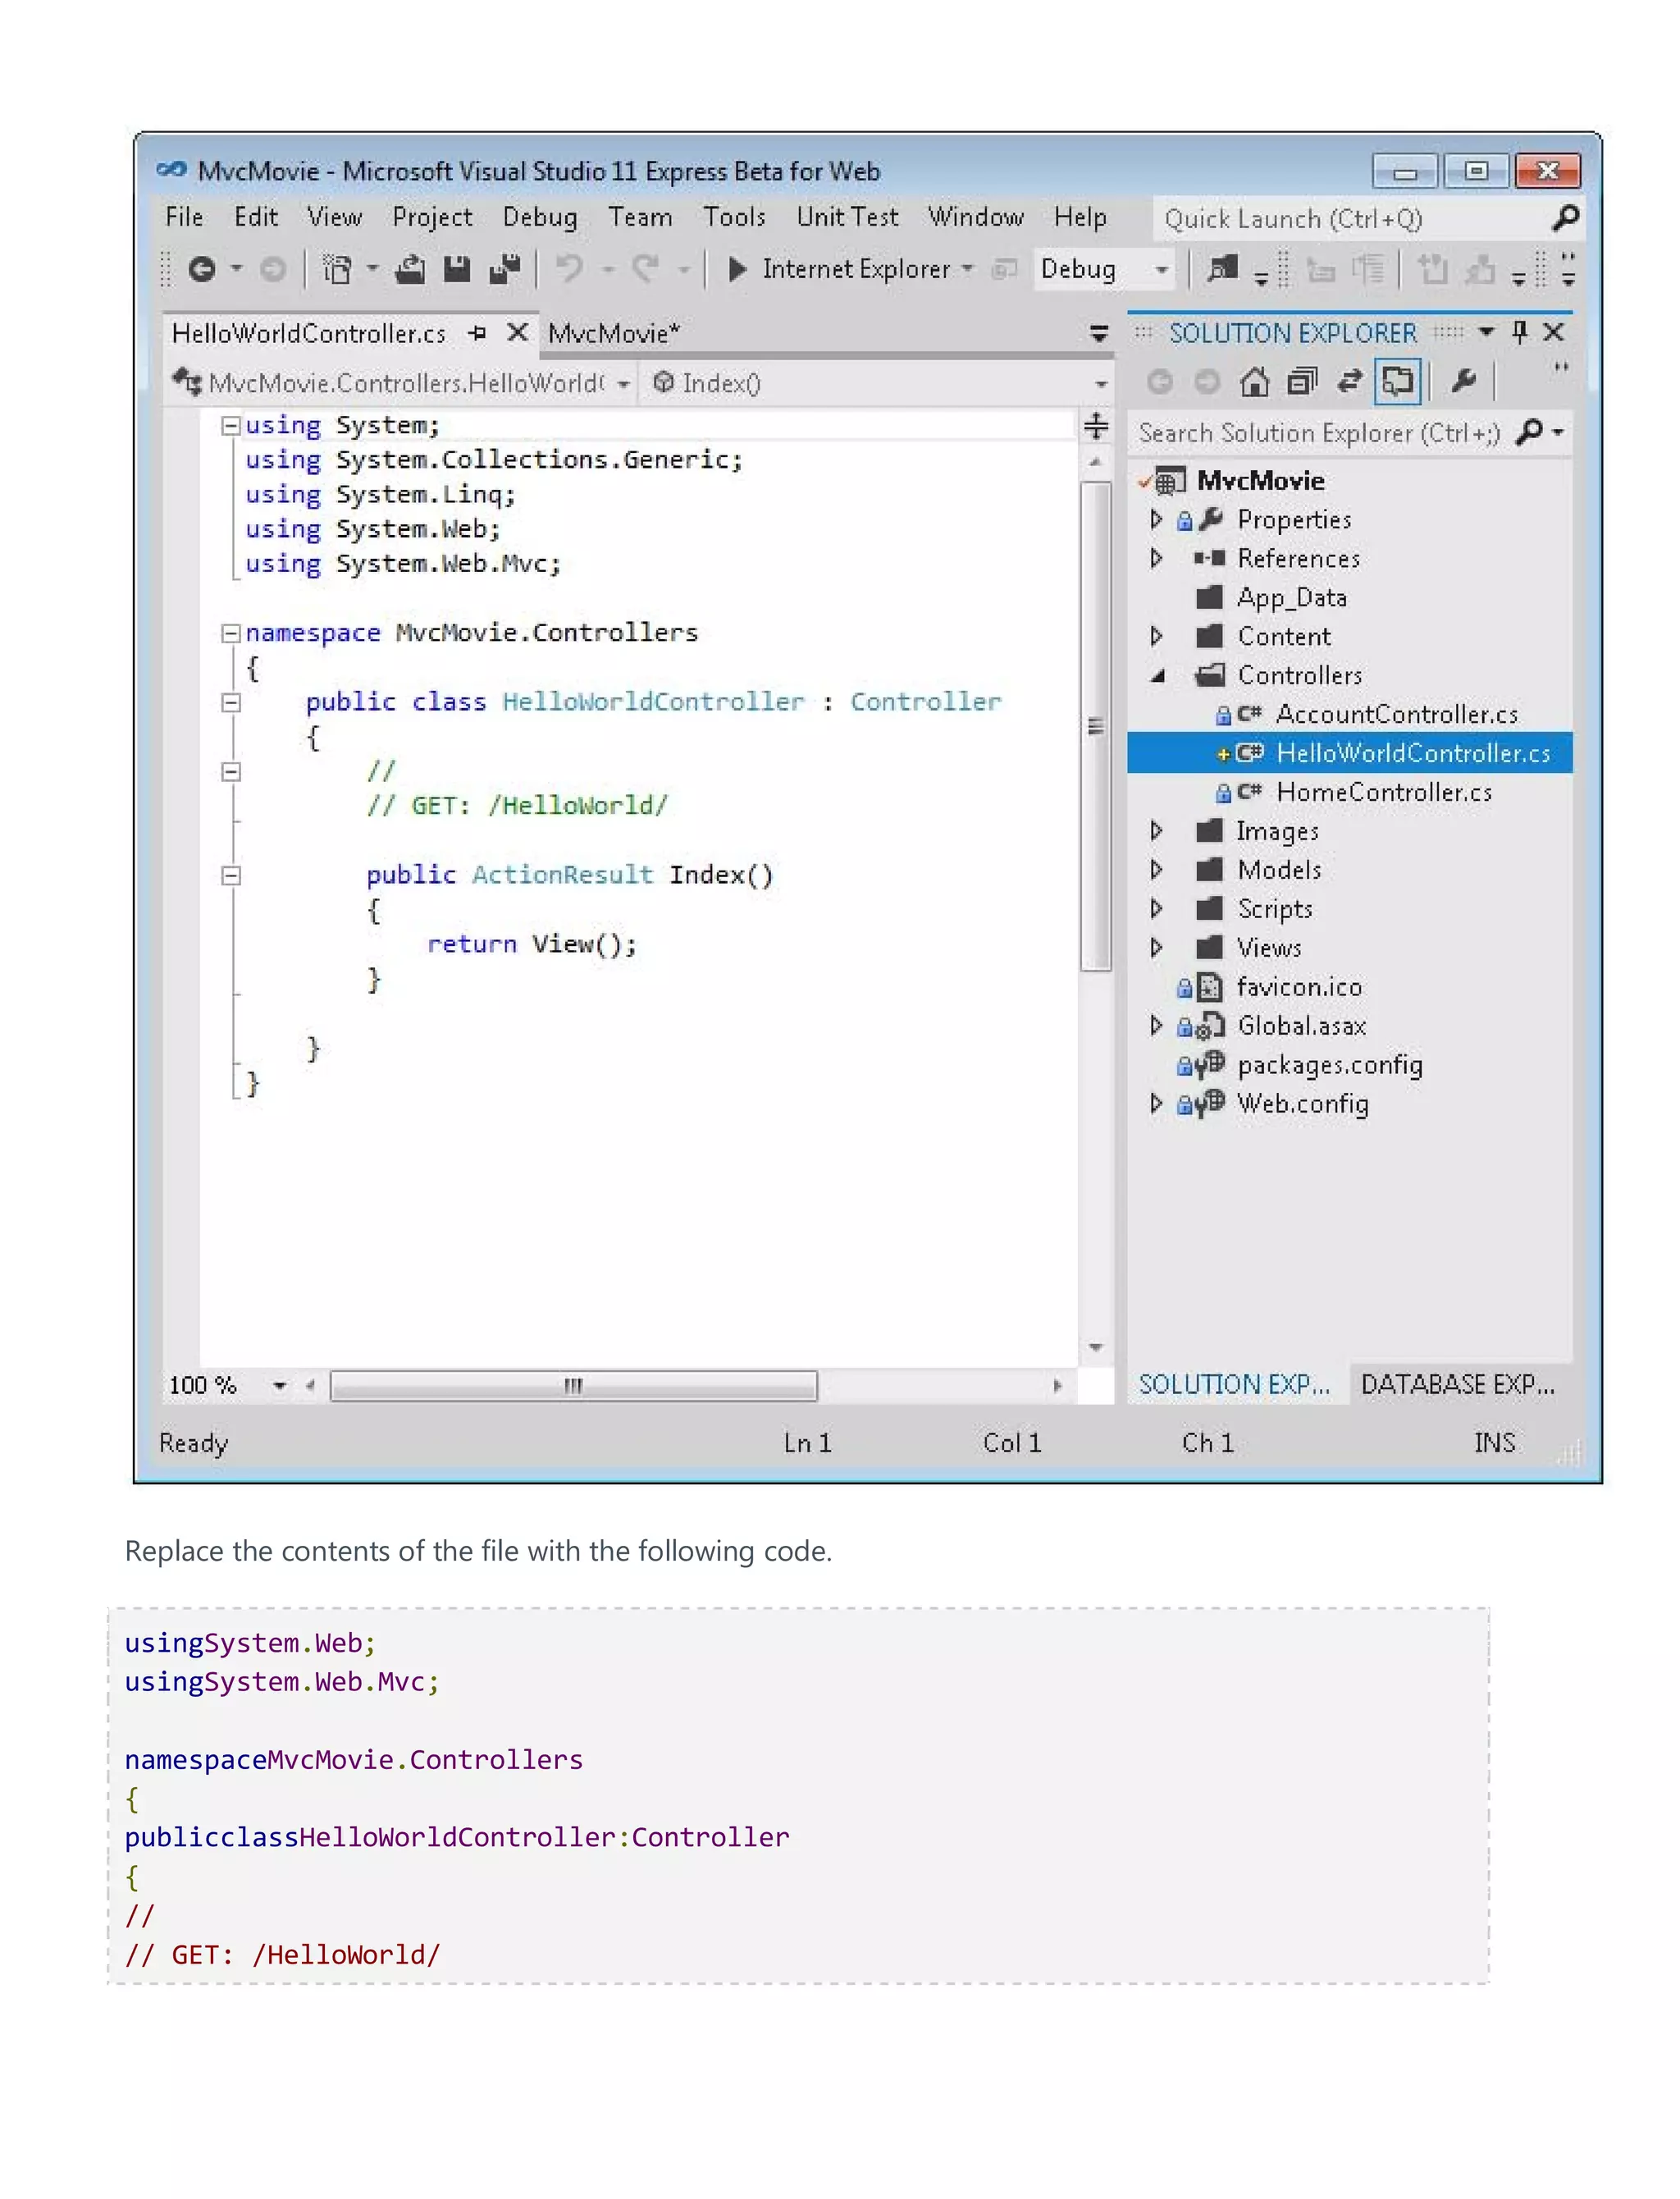The image size is (1680, 2199).
Task: Open the File menu
Action: coord(184,217)
